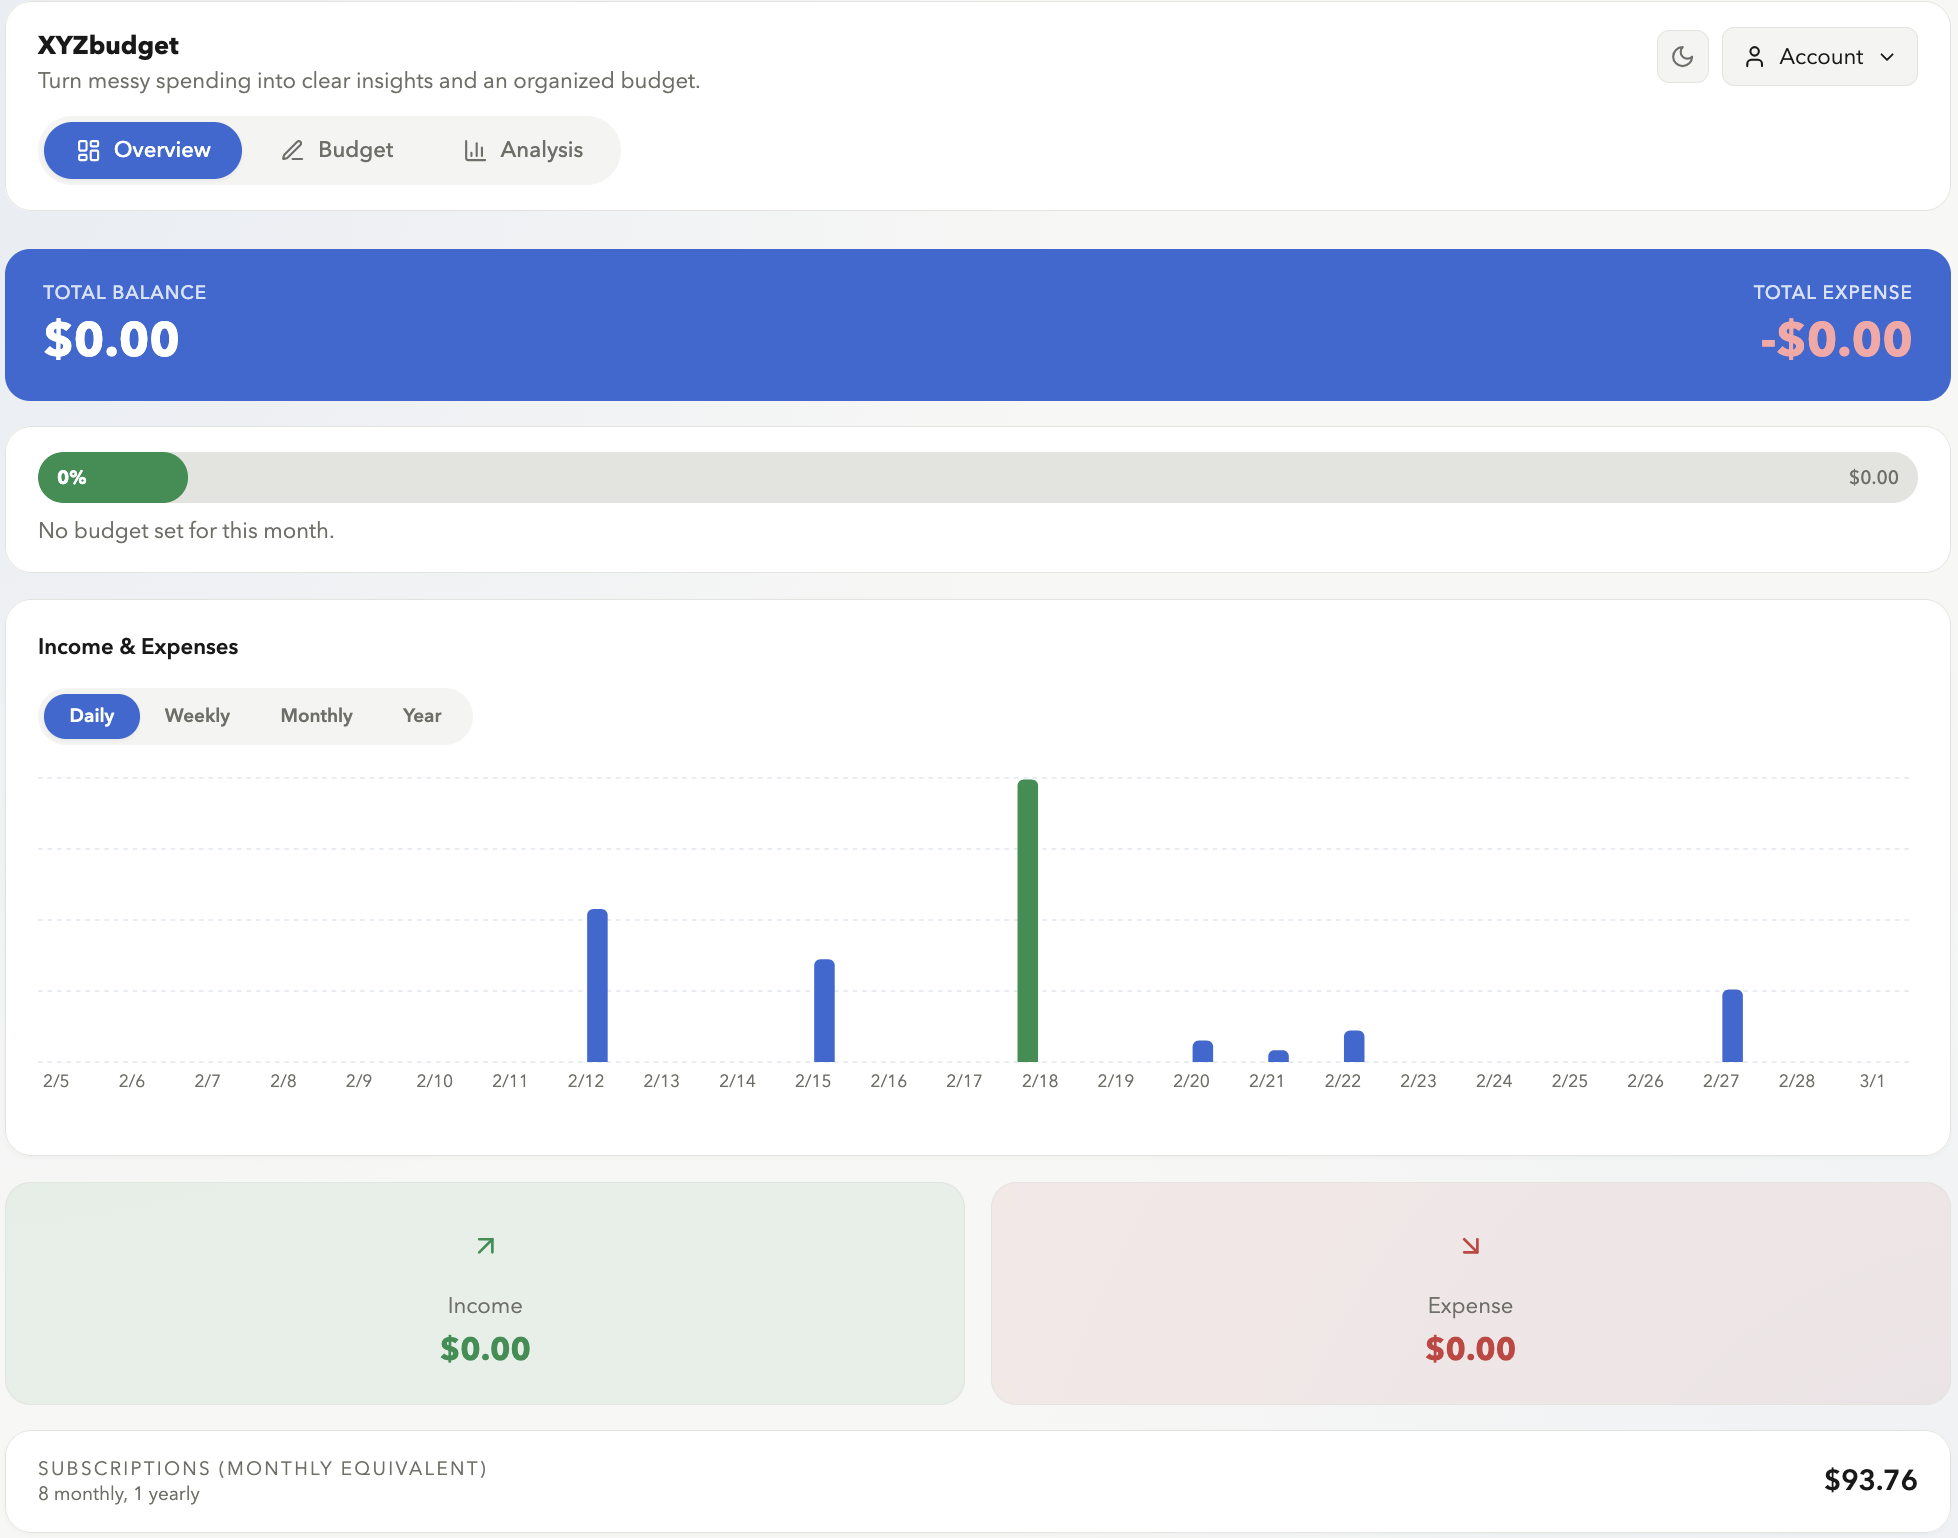Click the person icon next to Account
This screenshot has height=1538, width=1958.
click(x=1754, y=57)
